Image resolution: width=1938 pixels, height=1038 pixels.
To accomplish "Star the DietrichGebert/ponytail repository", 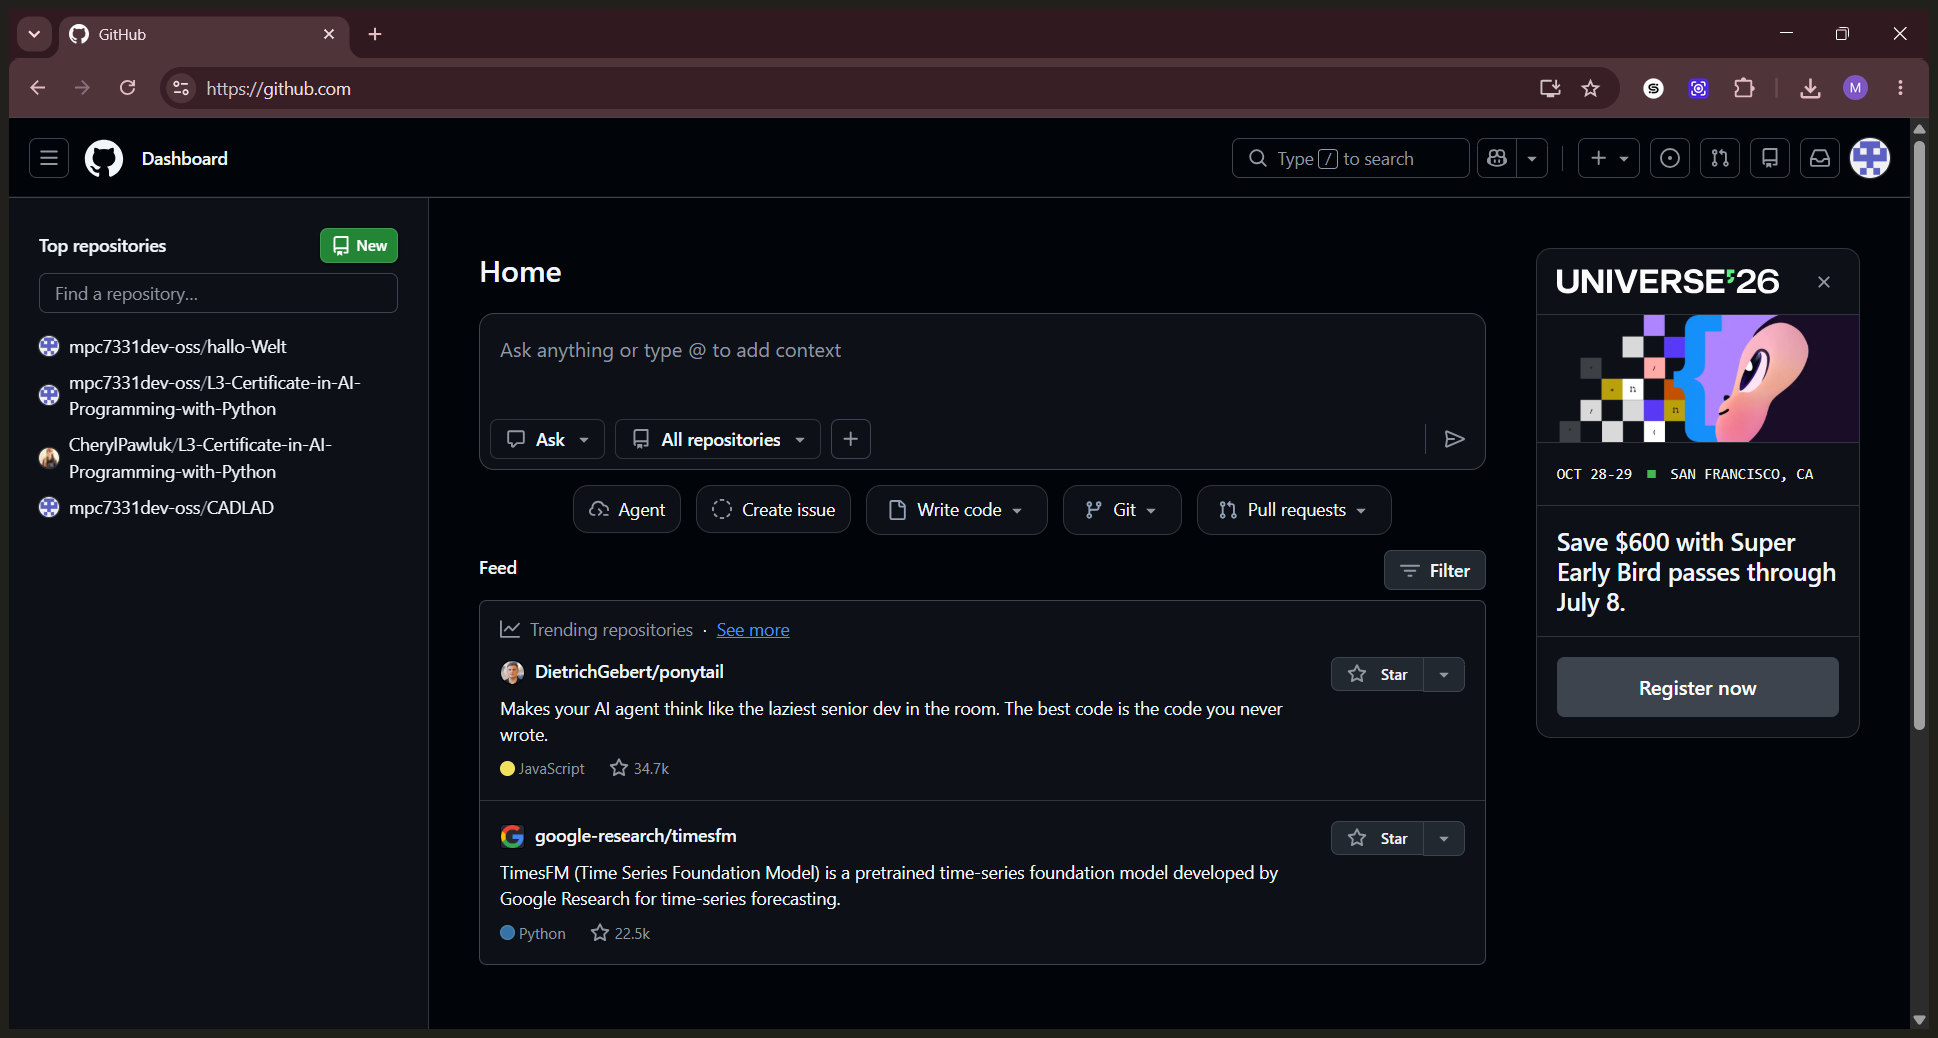I will click(1377, 674).
